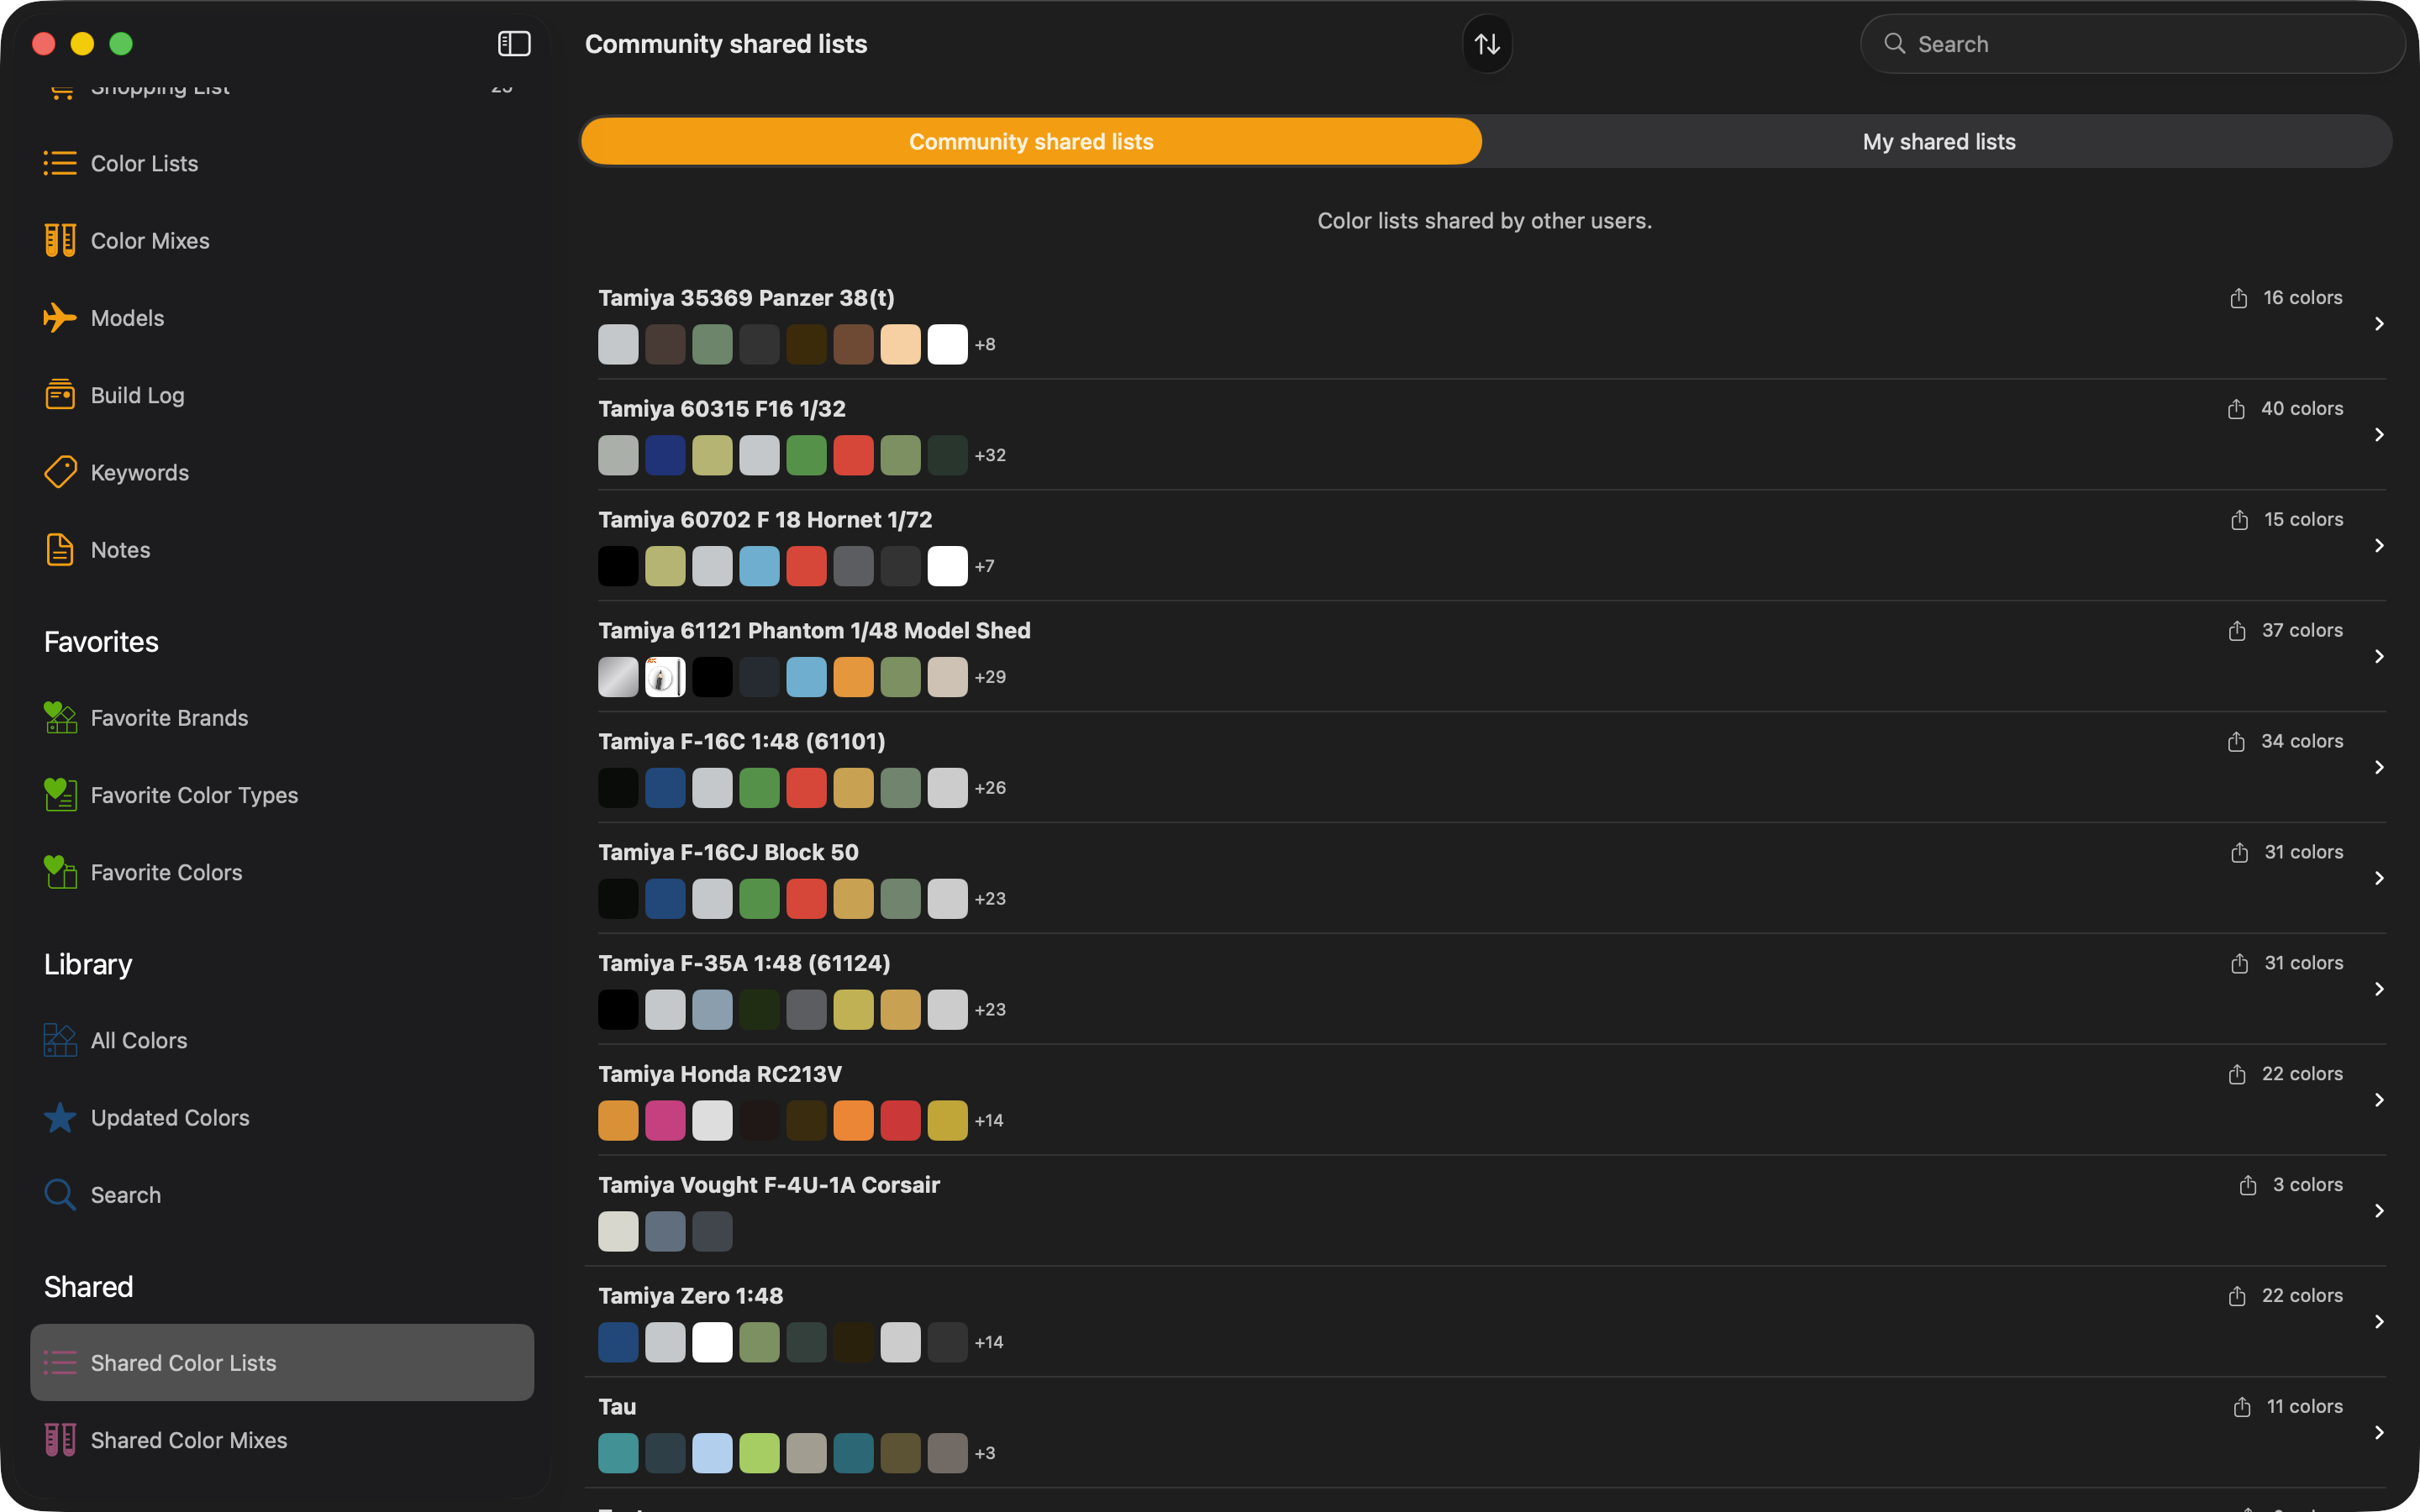Expand Tamiya Honda RC213V chevron
Image resolution: width=2420 pixels, height=1512 pixels.
(2379, 1100)
